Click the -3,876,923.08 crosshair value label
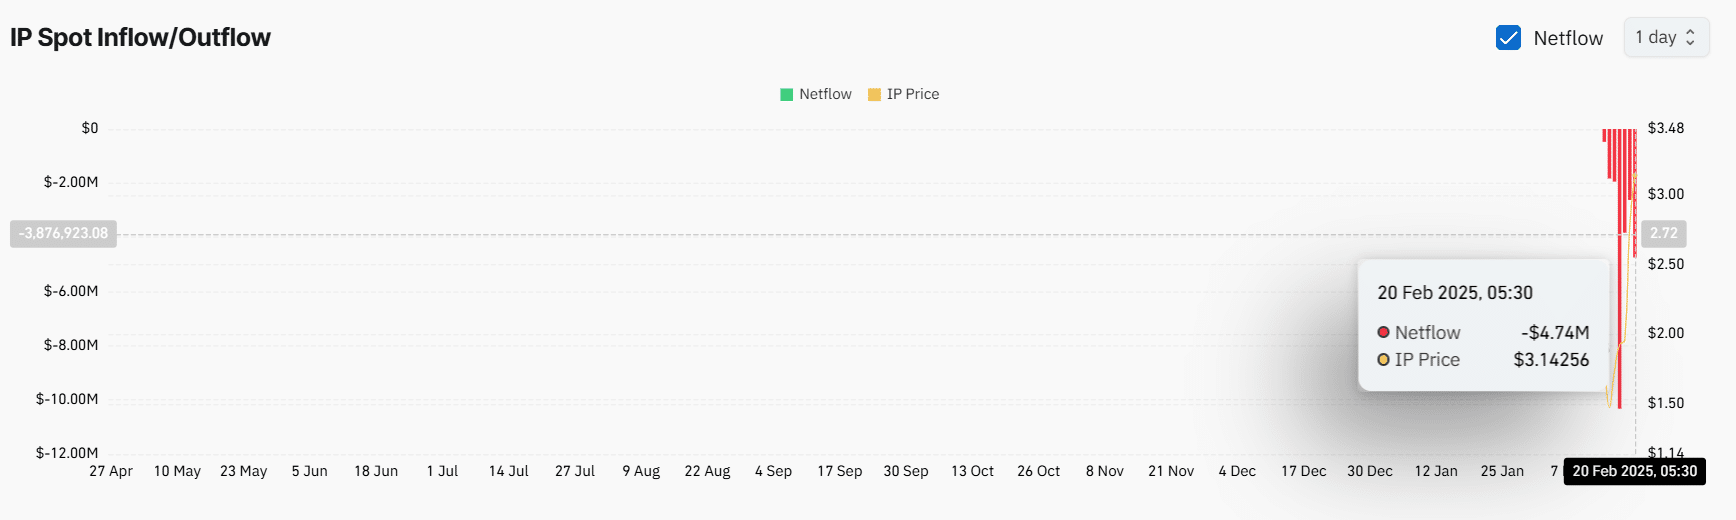Screen dimensions: 1736x520 coord(63,233)
